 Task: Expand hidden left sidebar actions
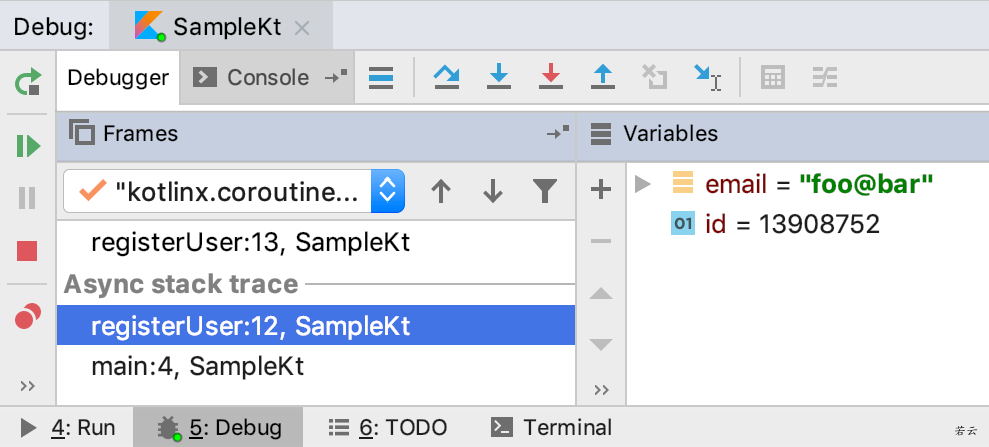coord(28,386)
